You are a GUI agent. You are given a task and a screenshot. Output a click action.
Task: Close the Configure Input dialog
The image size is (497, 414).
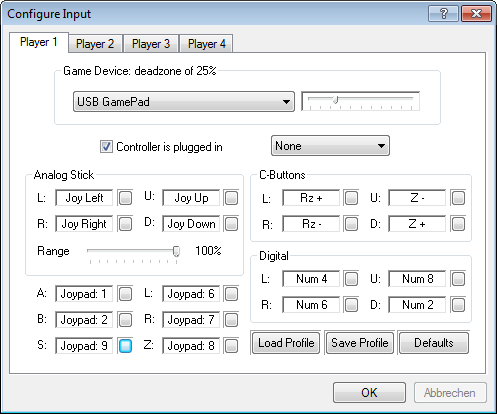click(x=477, y=14)
